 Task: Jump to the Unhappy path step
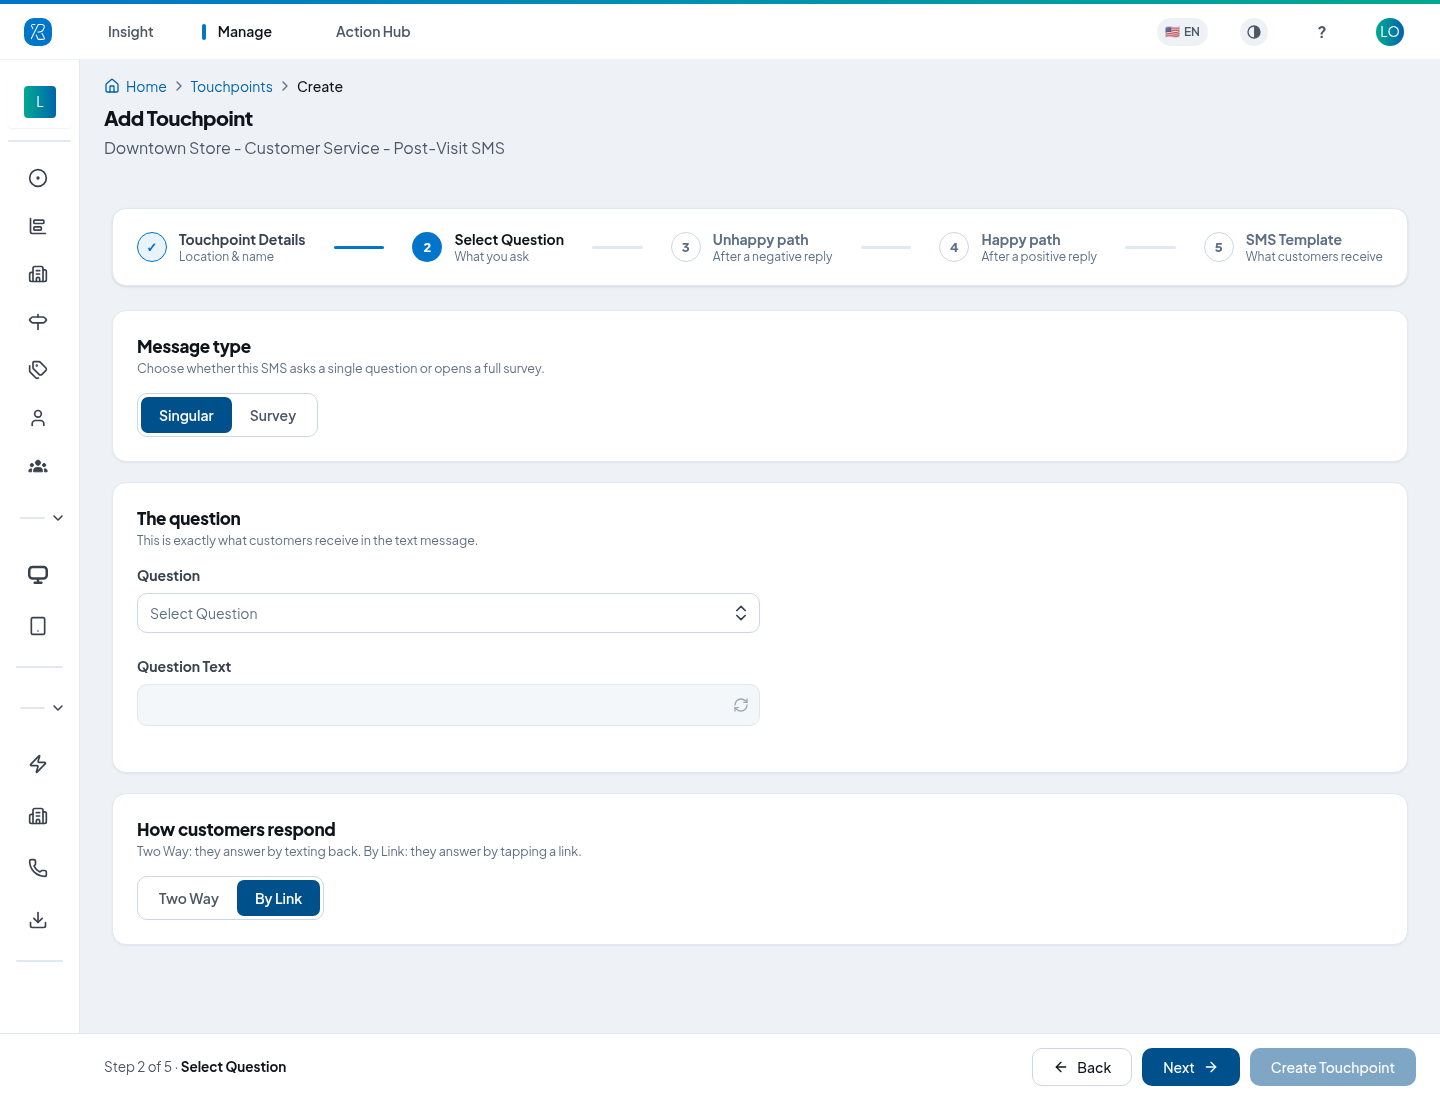click(752, 247)
